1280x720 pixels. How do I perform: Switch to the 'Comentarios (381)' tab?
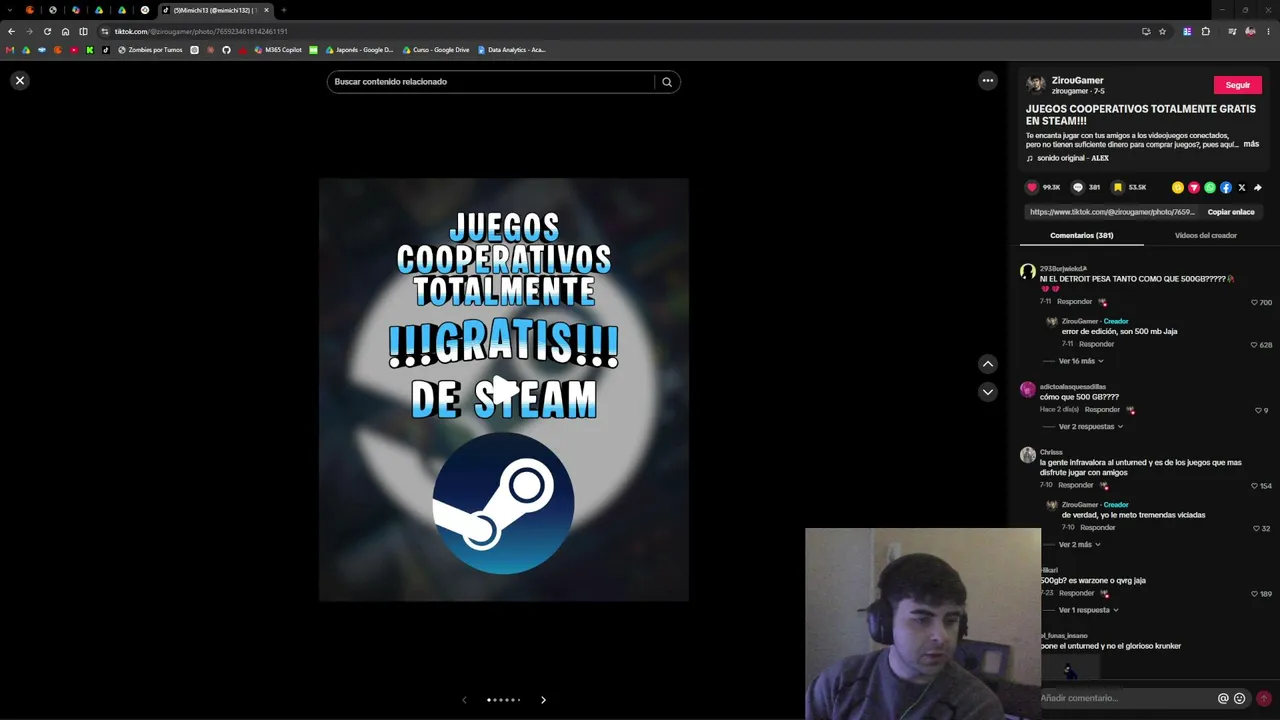click(x=1082, y=235)
